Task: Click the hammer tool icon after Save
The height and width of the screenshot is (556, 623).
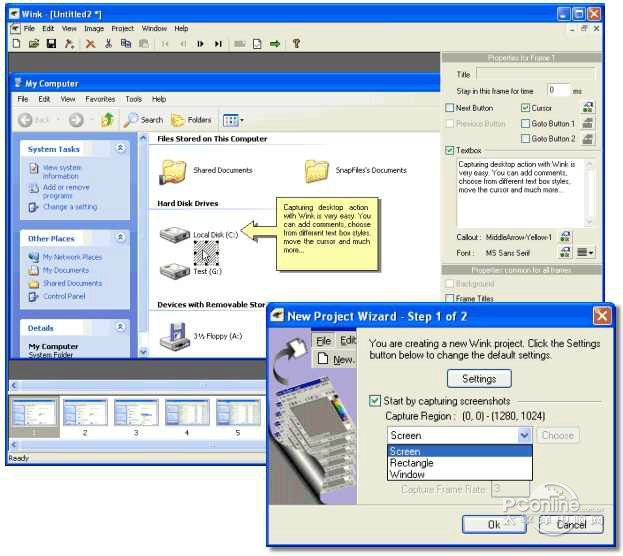Action: [x=69, y=43]
